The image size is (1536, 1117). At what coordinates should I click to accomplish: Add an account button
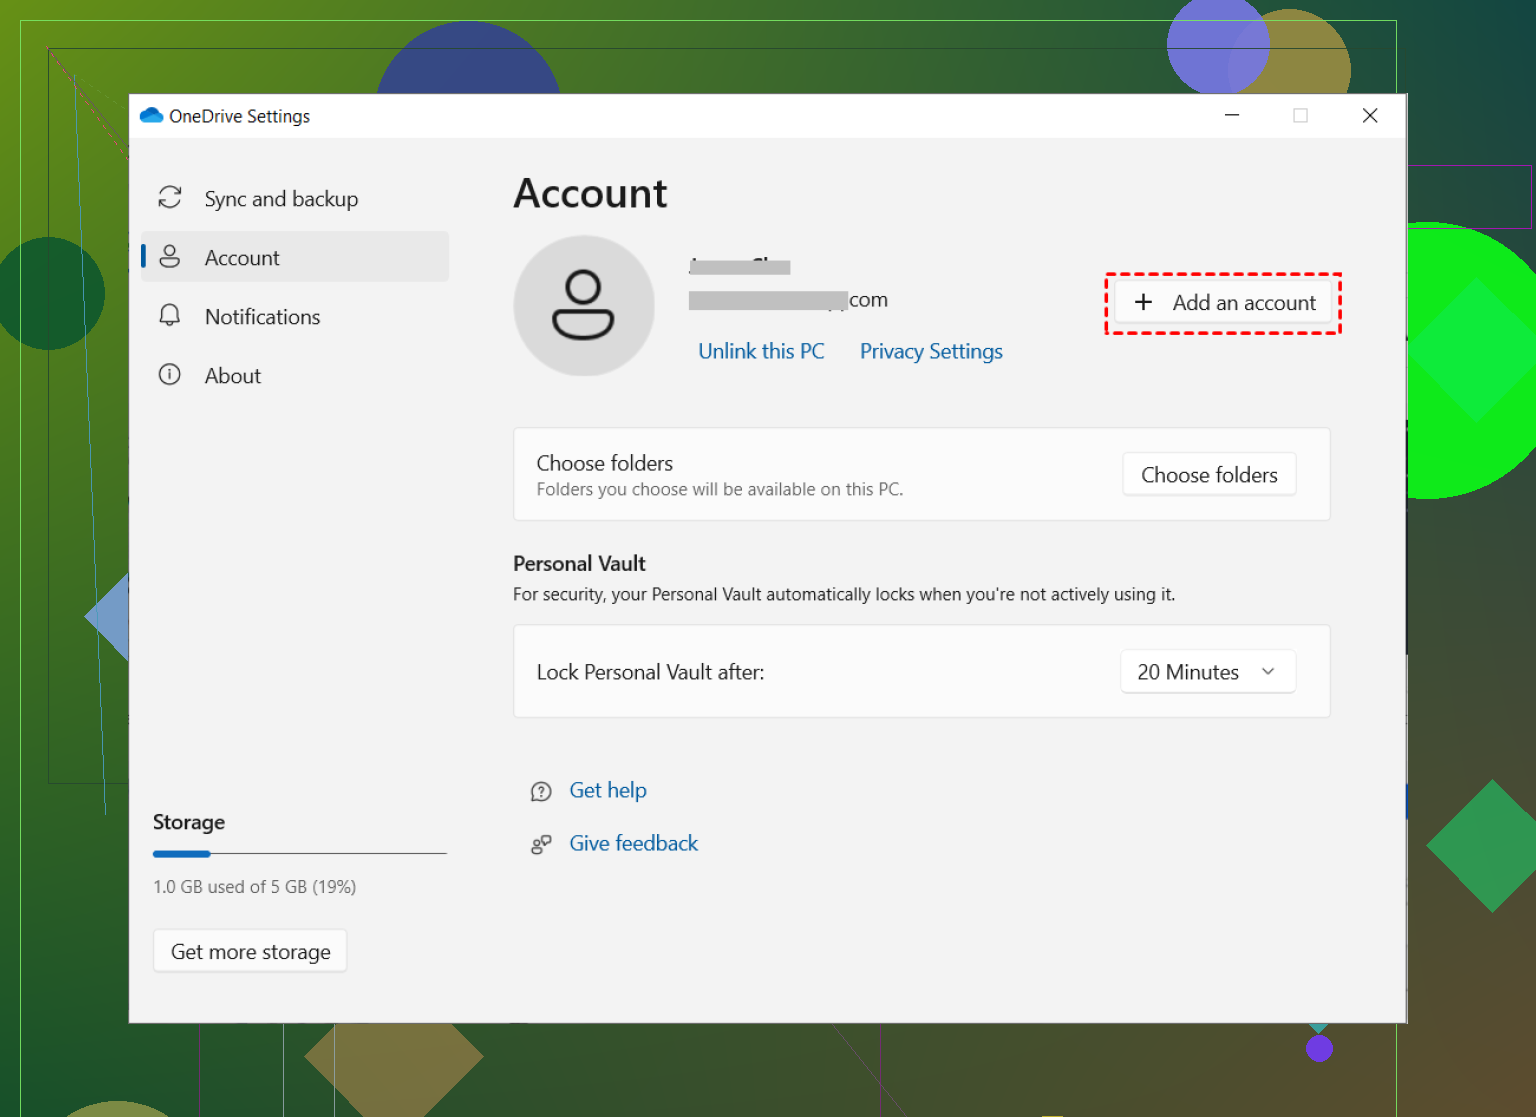click(x=1223, y=303)
